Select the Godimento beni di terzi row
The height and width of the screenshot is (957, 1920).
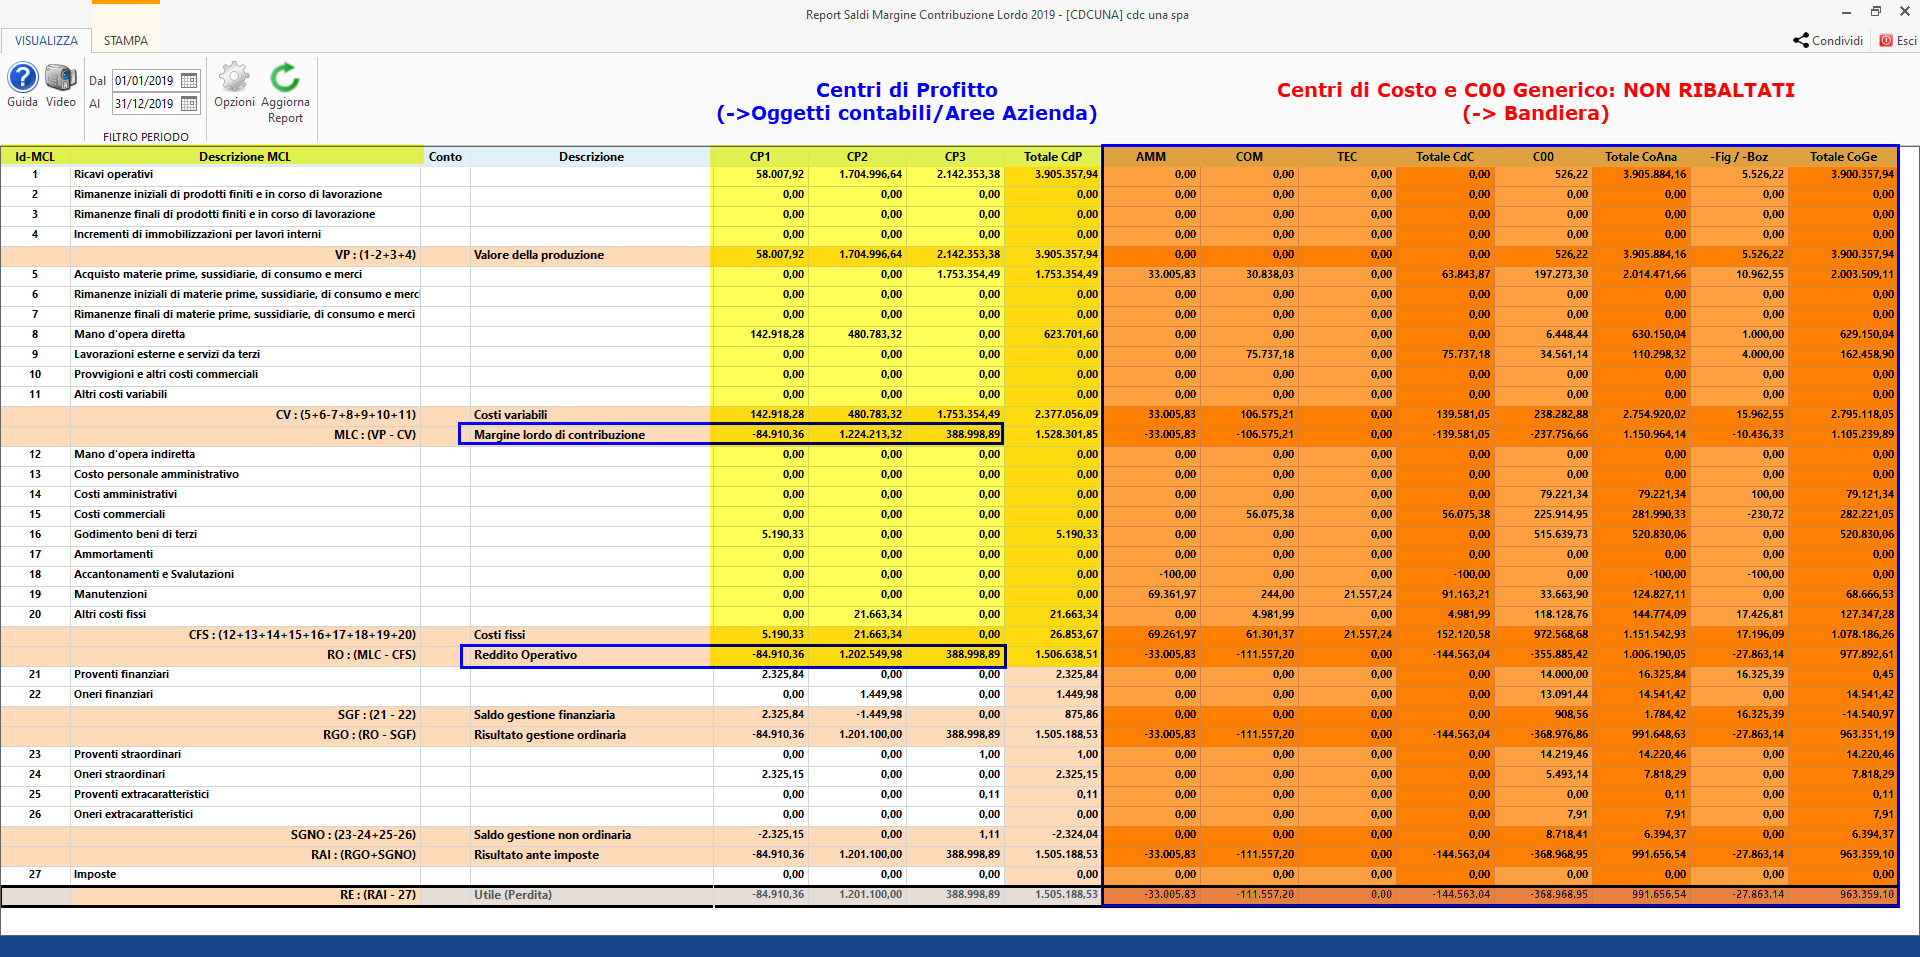point(948,535)
